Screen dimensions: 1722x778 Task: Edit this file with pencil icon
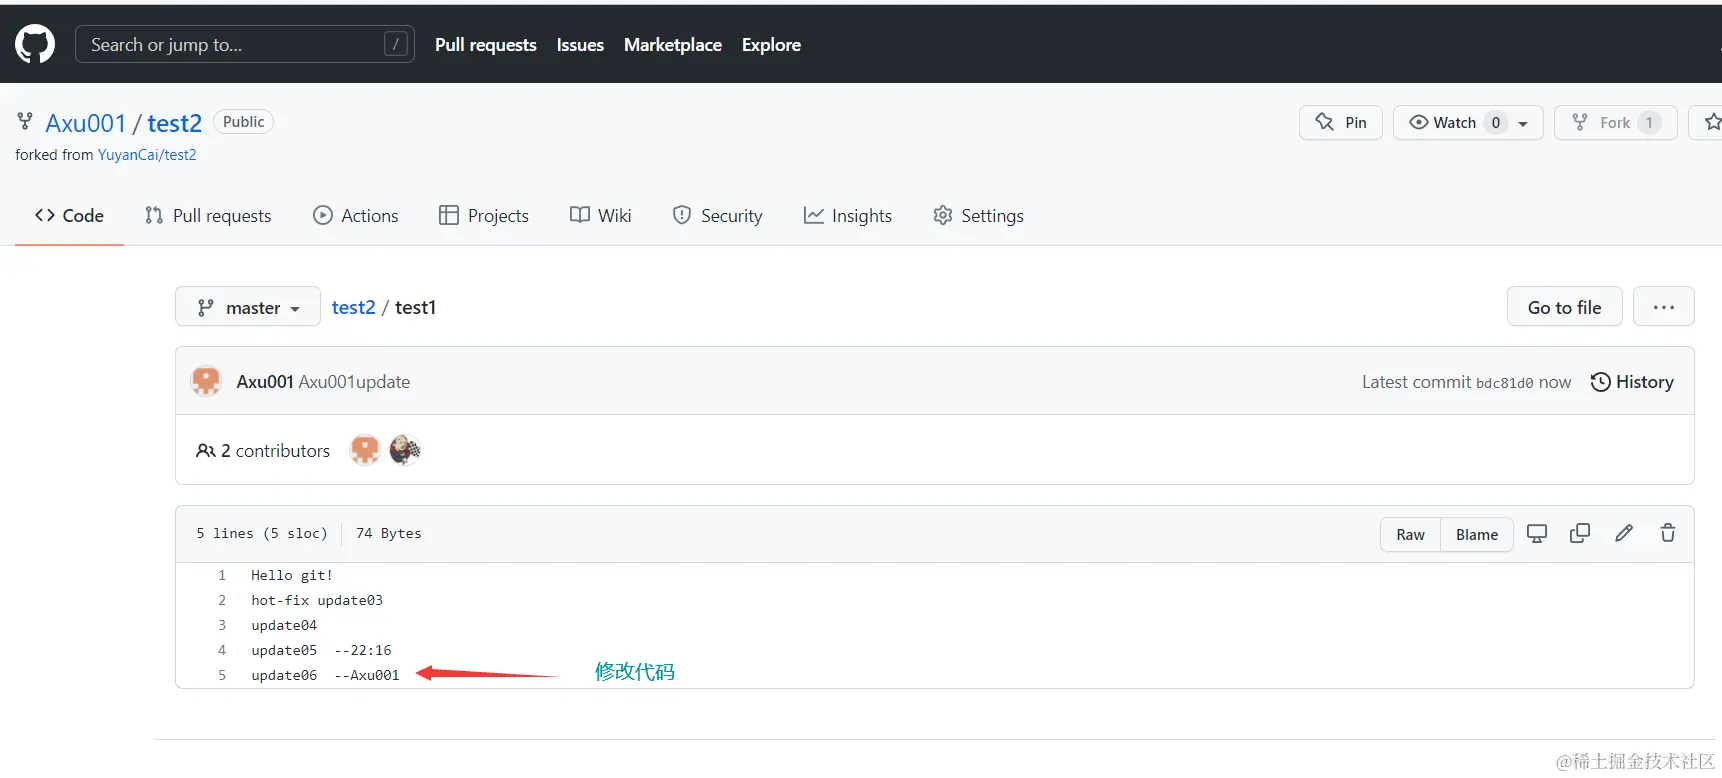pyautogui.click(x=1624, y=534)
